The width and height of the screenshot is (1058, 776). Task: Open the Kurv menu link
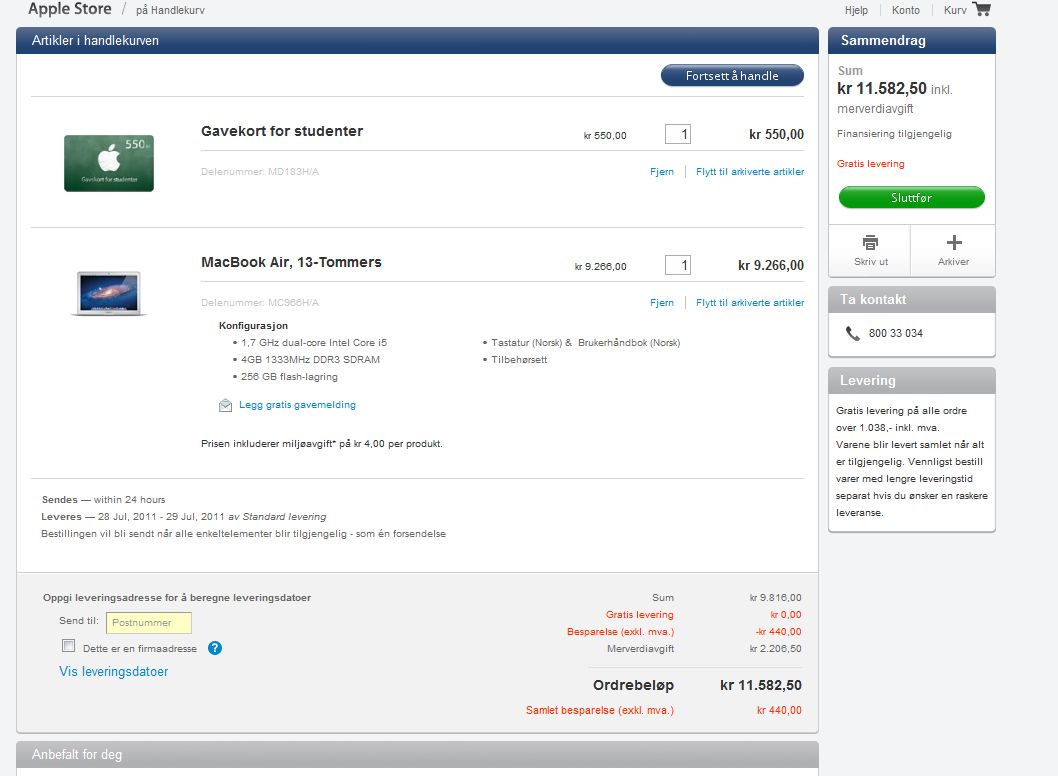coord(955,10)
